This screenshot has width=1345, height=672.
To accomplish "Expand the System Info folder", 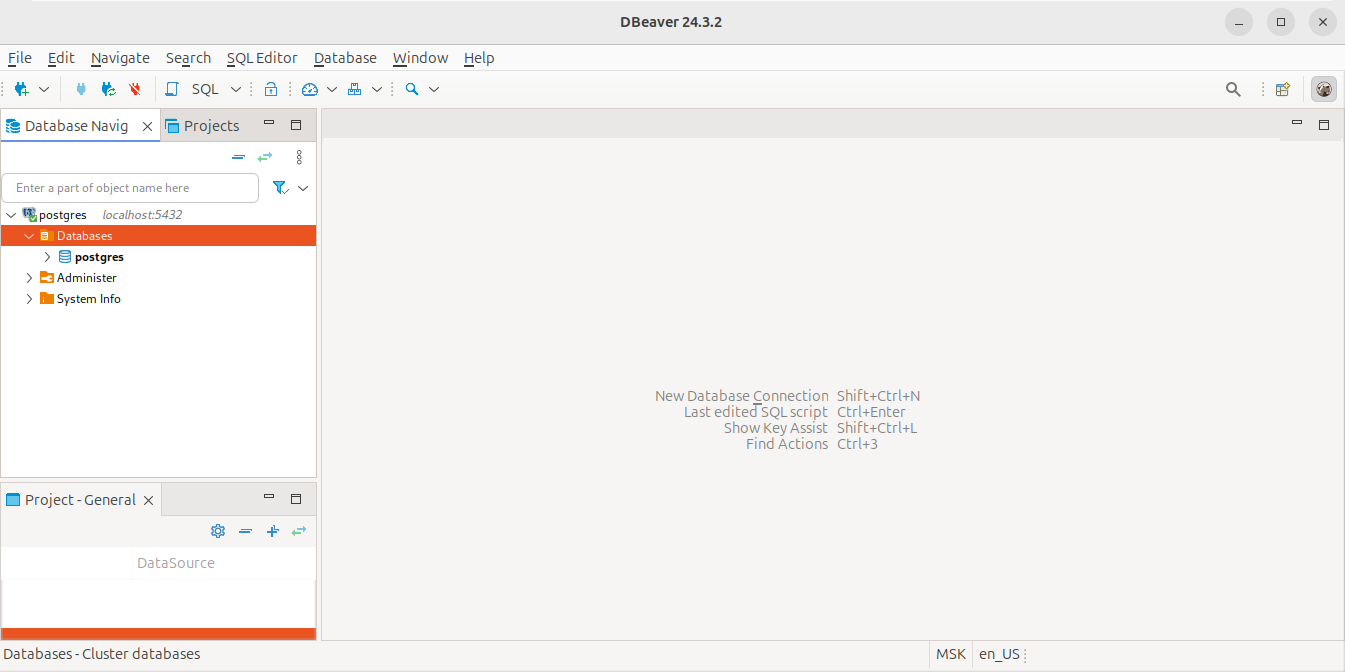I will coord(29,299).
